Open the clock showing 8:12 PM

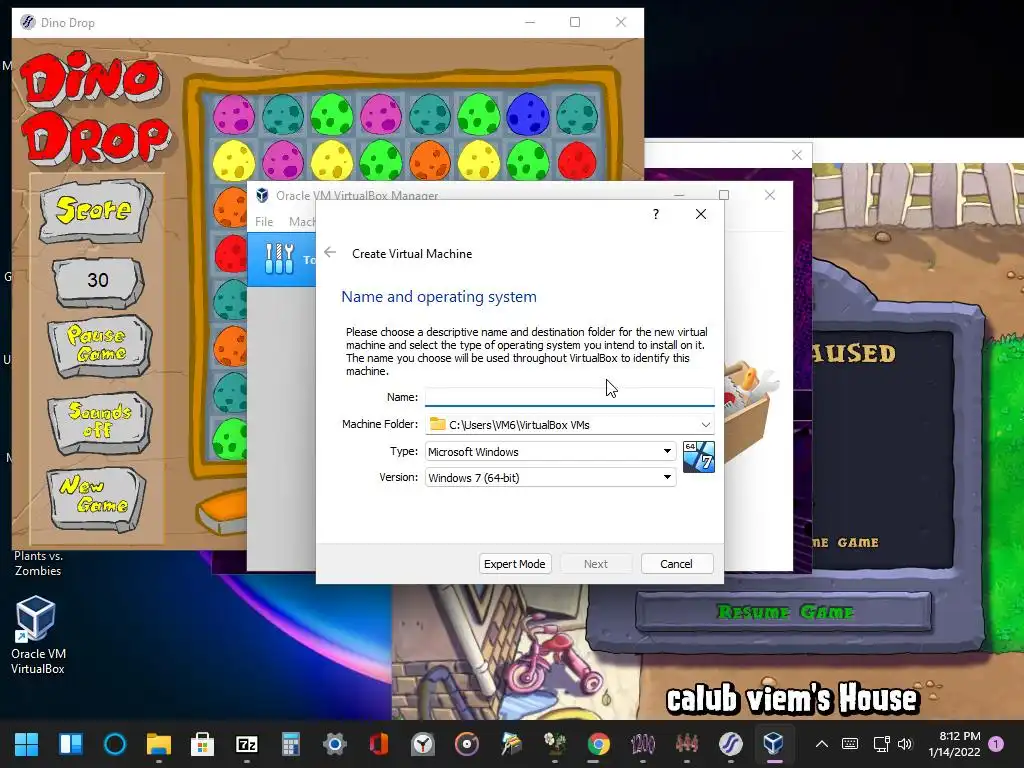click(954, 744)
